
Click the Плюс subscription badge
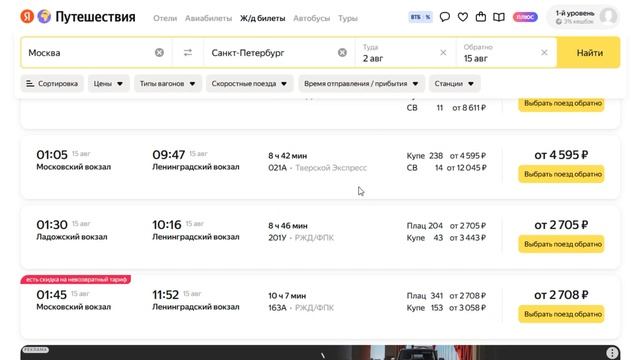point(525,17)
